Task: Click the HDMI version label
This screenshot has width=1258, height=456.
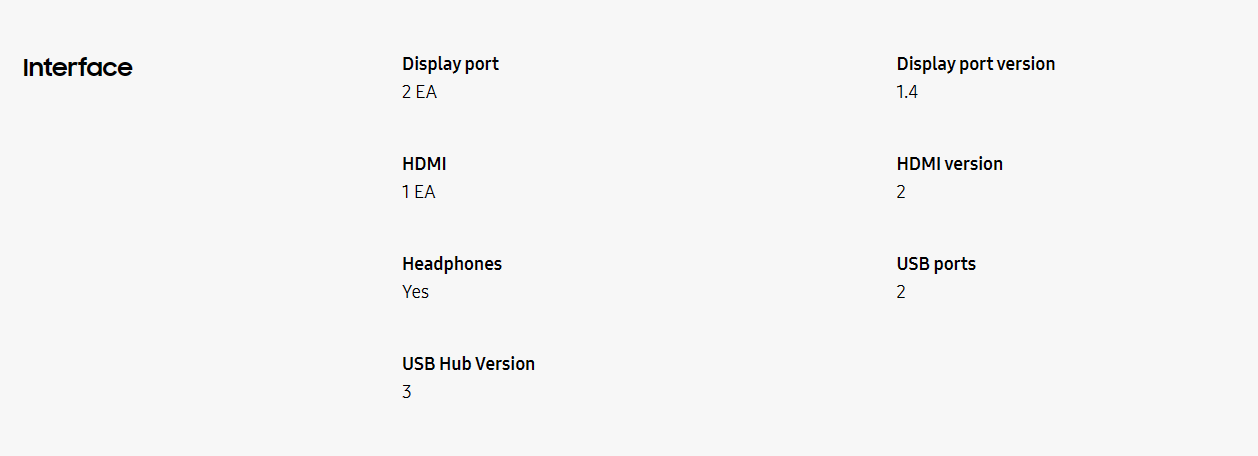Action: [x=949, y=164]
